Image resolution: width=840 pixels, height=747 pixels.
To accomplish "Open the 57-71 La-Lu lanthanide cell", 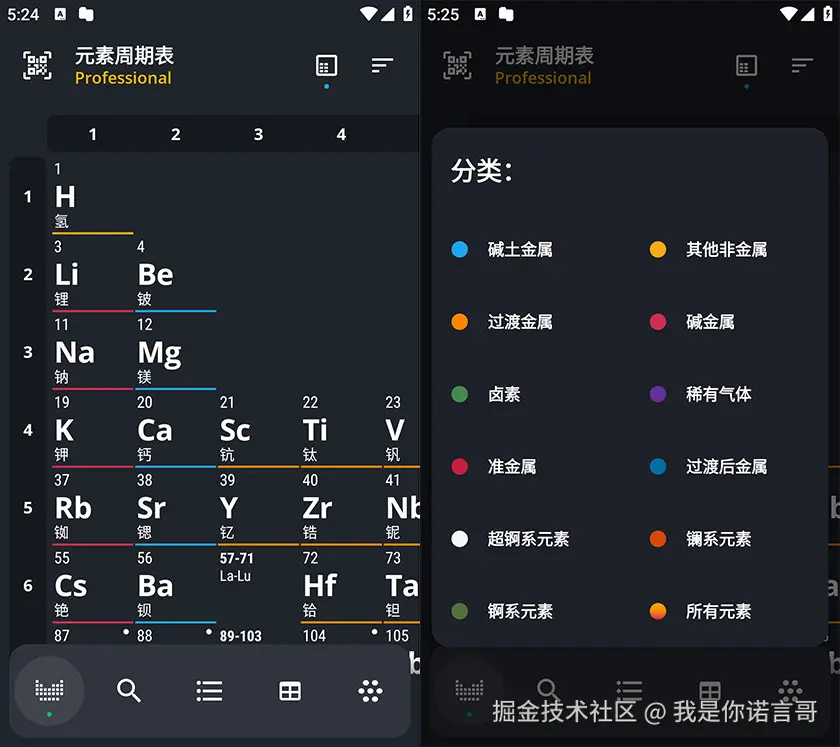I will 258,586.
